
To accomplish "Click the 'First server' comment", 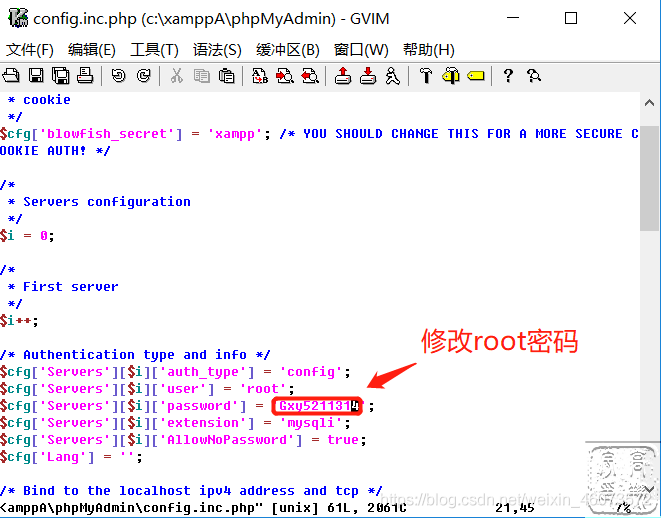I will click(x=70, y=287).
